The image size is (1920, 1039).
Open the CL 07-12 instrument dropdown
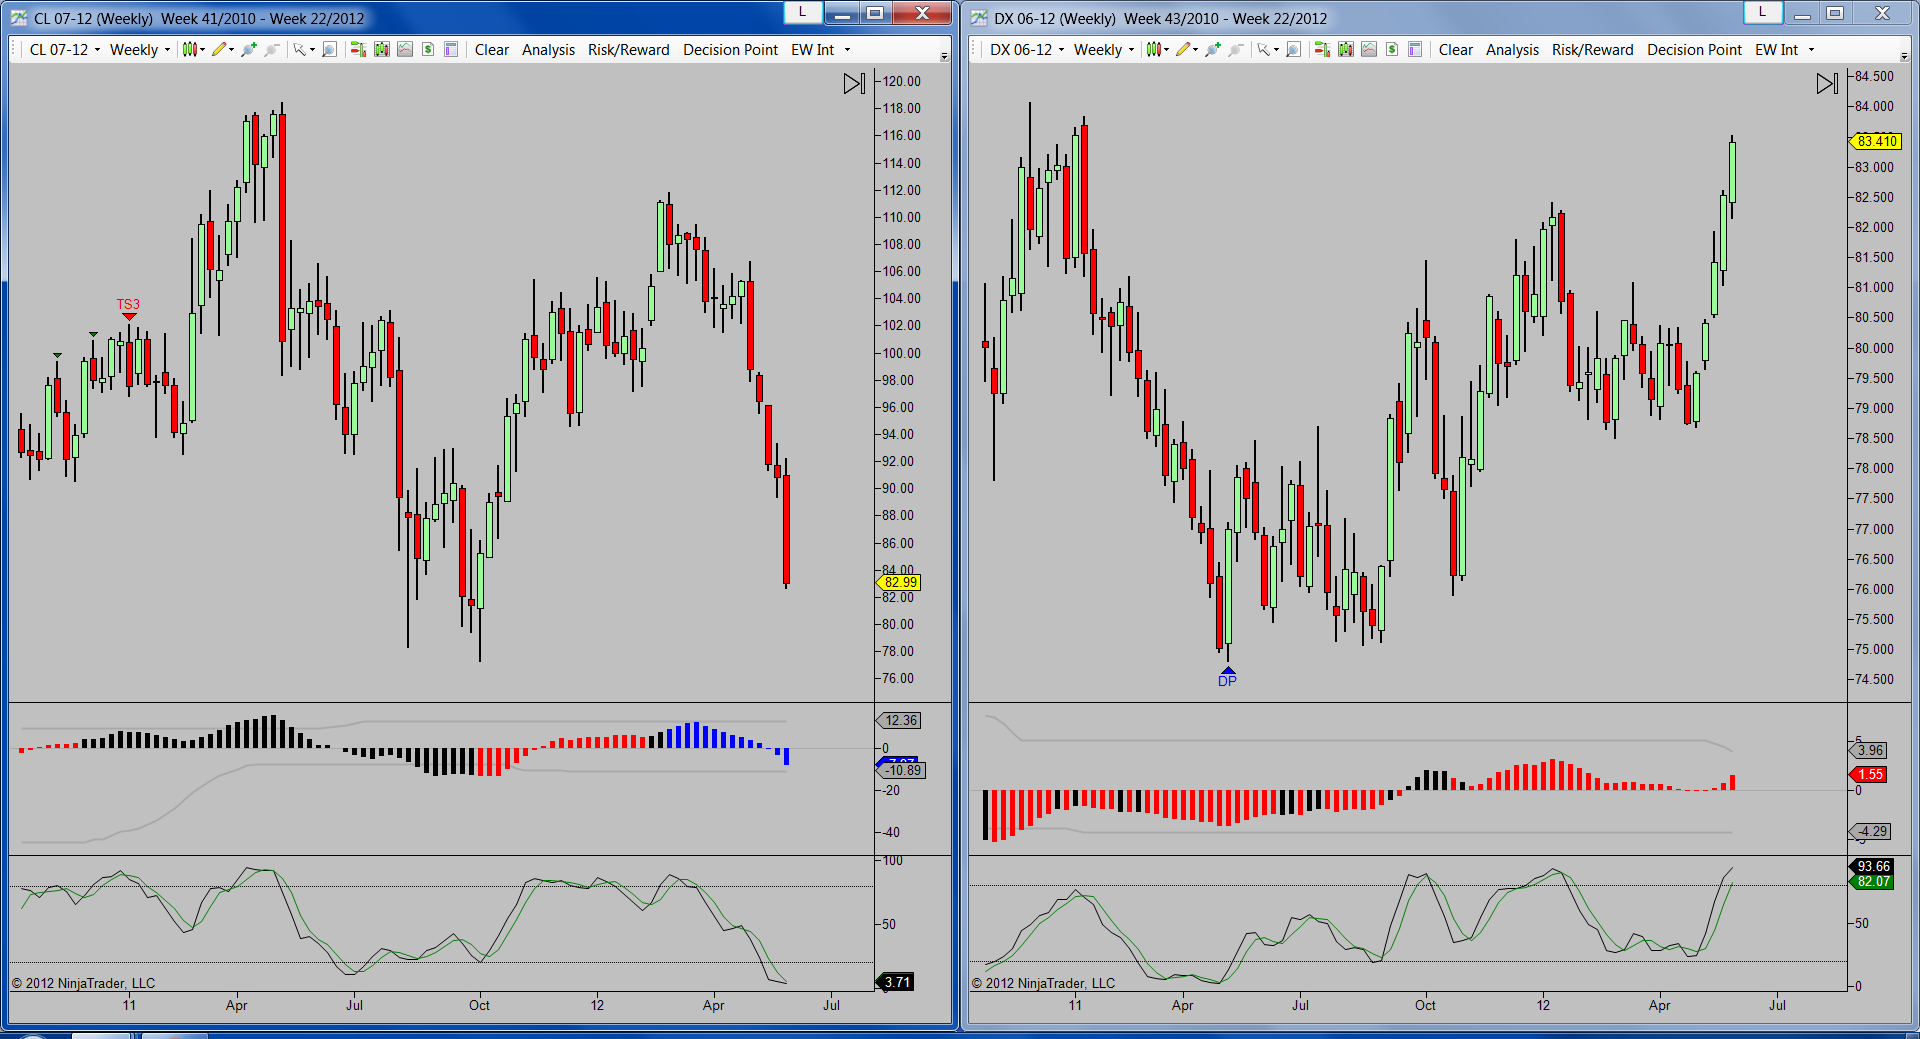(65, 50)
